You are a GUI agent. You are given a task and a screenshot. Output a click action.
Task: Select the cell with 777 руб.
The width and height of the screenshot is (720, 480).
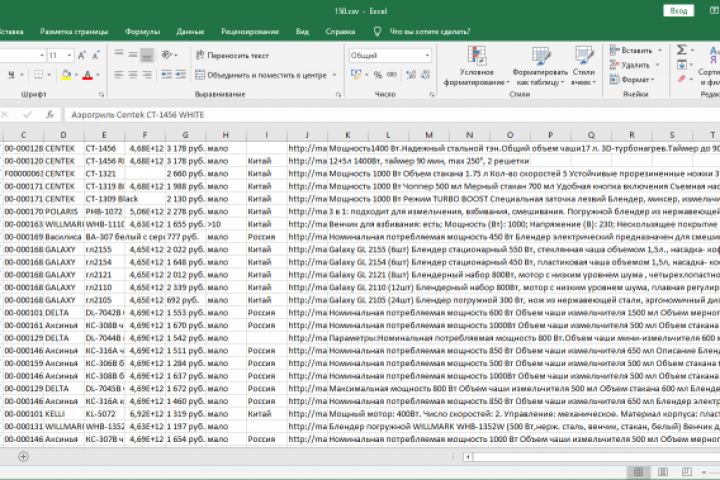(x=186, y=237)
